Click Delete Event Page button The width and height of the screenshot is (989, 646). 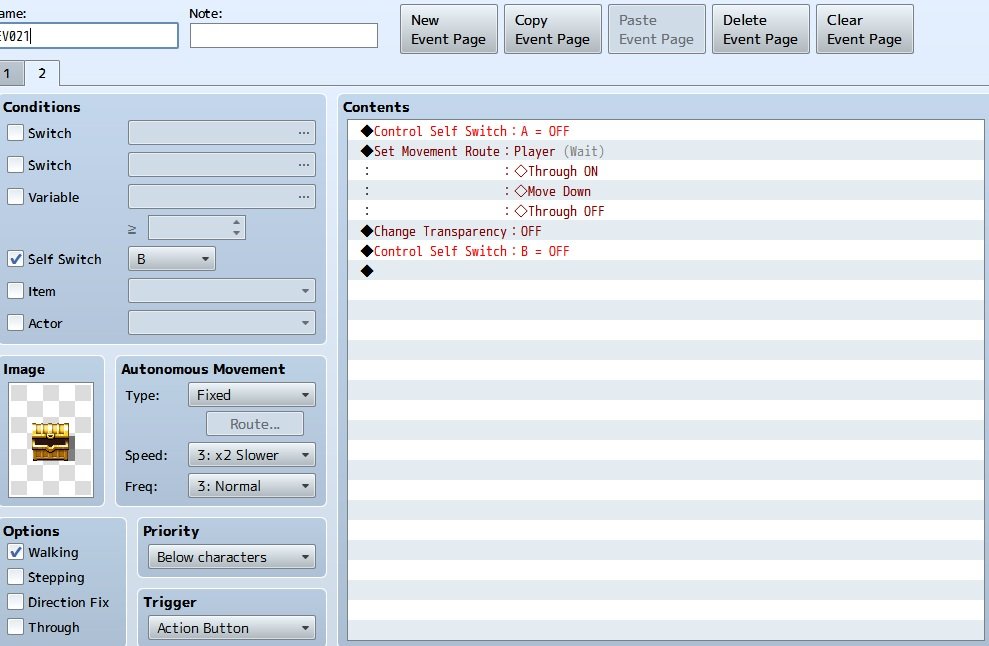(x=761, y=30)
